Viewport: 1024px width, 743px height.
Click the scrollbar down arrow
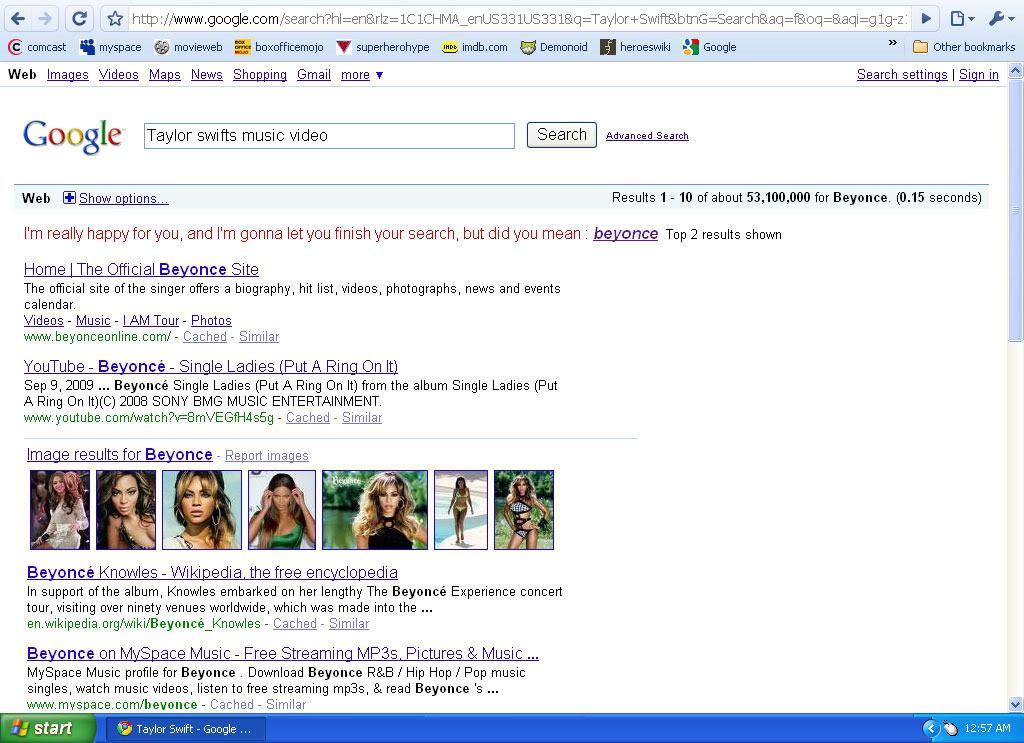click(1016, 704)
